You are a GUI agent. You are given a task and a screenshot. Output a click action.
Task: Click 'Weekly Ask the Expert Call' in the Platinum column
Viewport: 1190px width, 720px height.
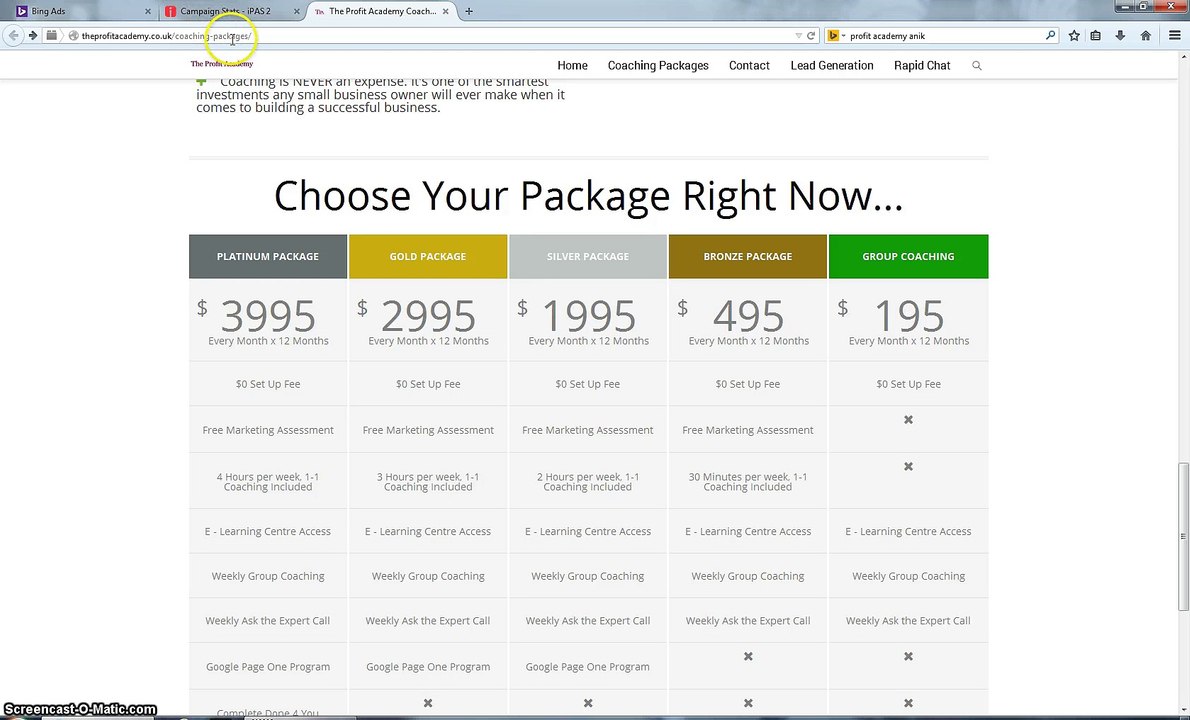click(x=268, y=621)
